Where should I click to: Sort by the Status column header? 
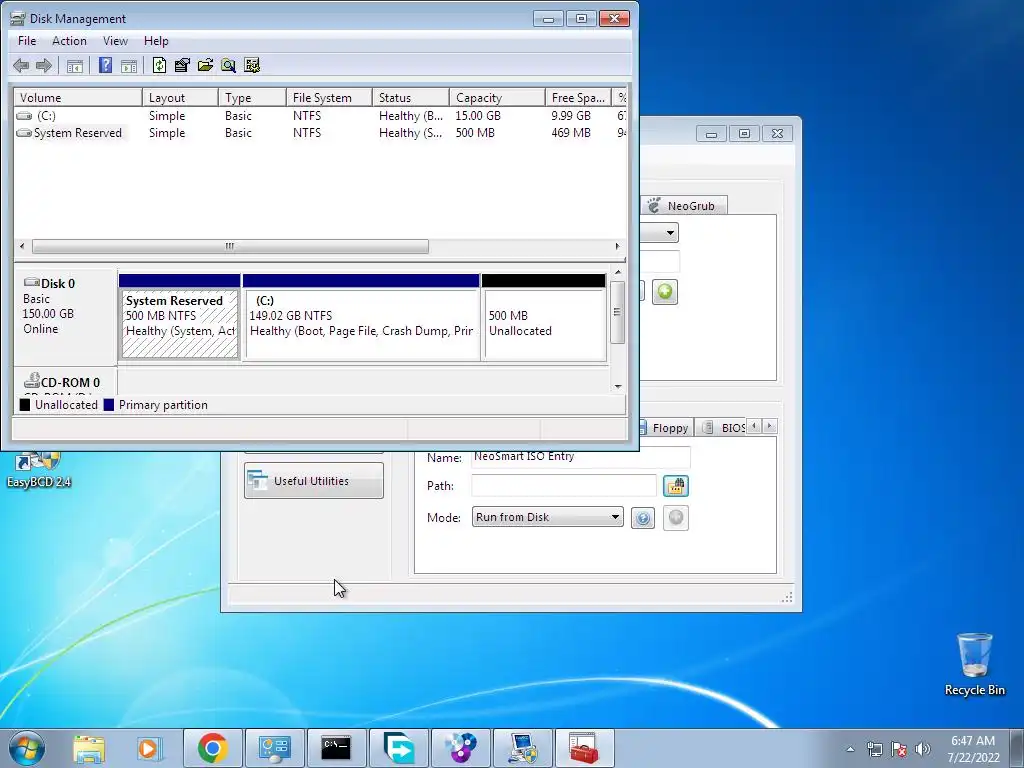point(411,97)
